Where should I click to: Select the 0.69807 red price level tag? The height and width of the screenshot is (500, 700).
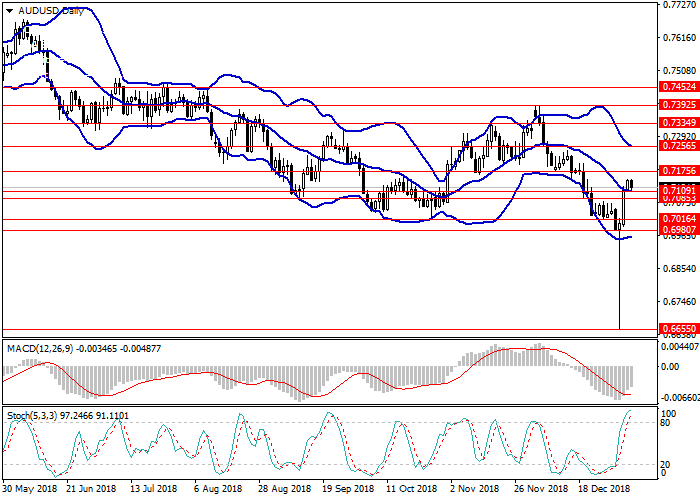coord(678,230)
